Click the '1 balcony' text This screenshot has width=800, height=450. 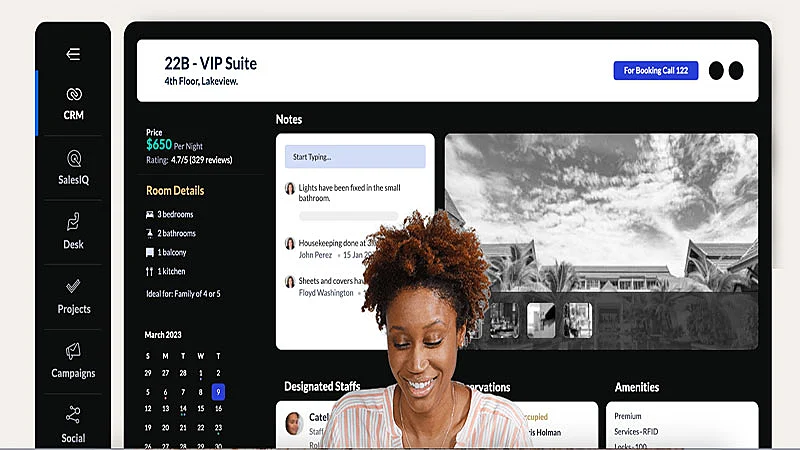point(172,252)
